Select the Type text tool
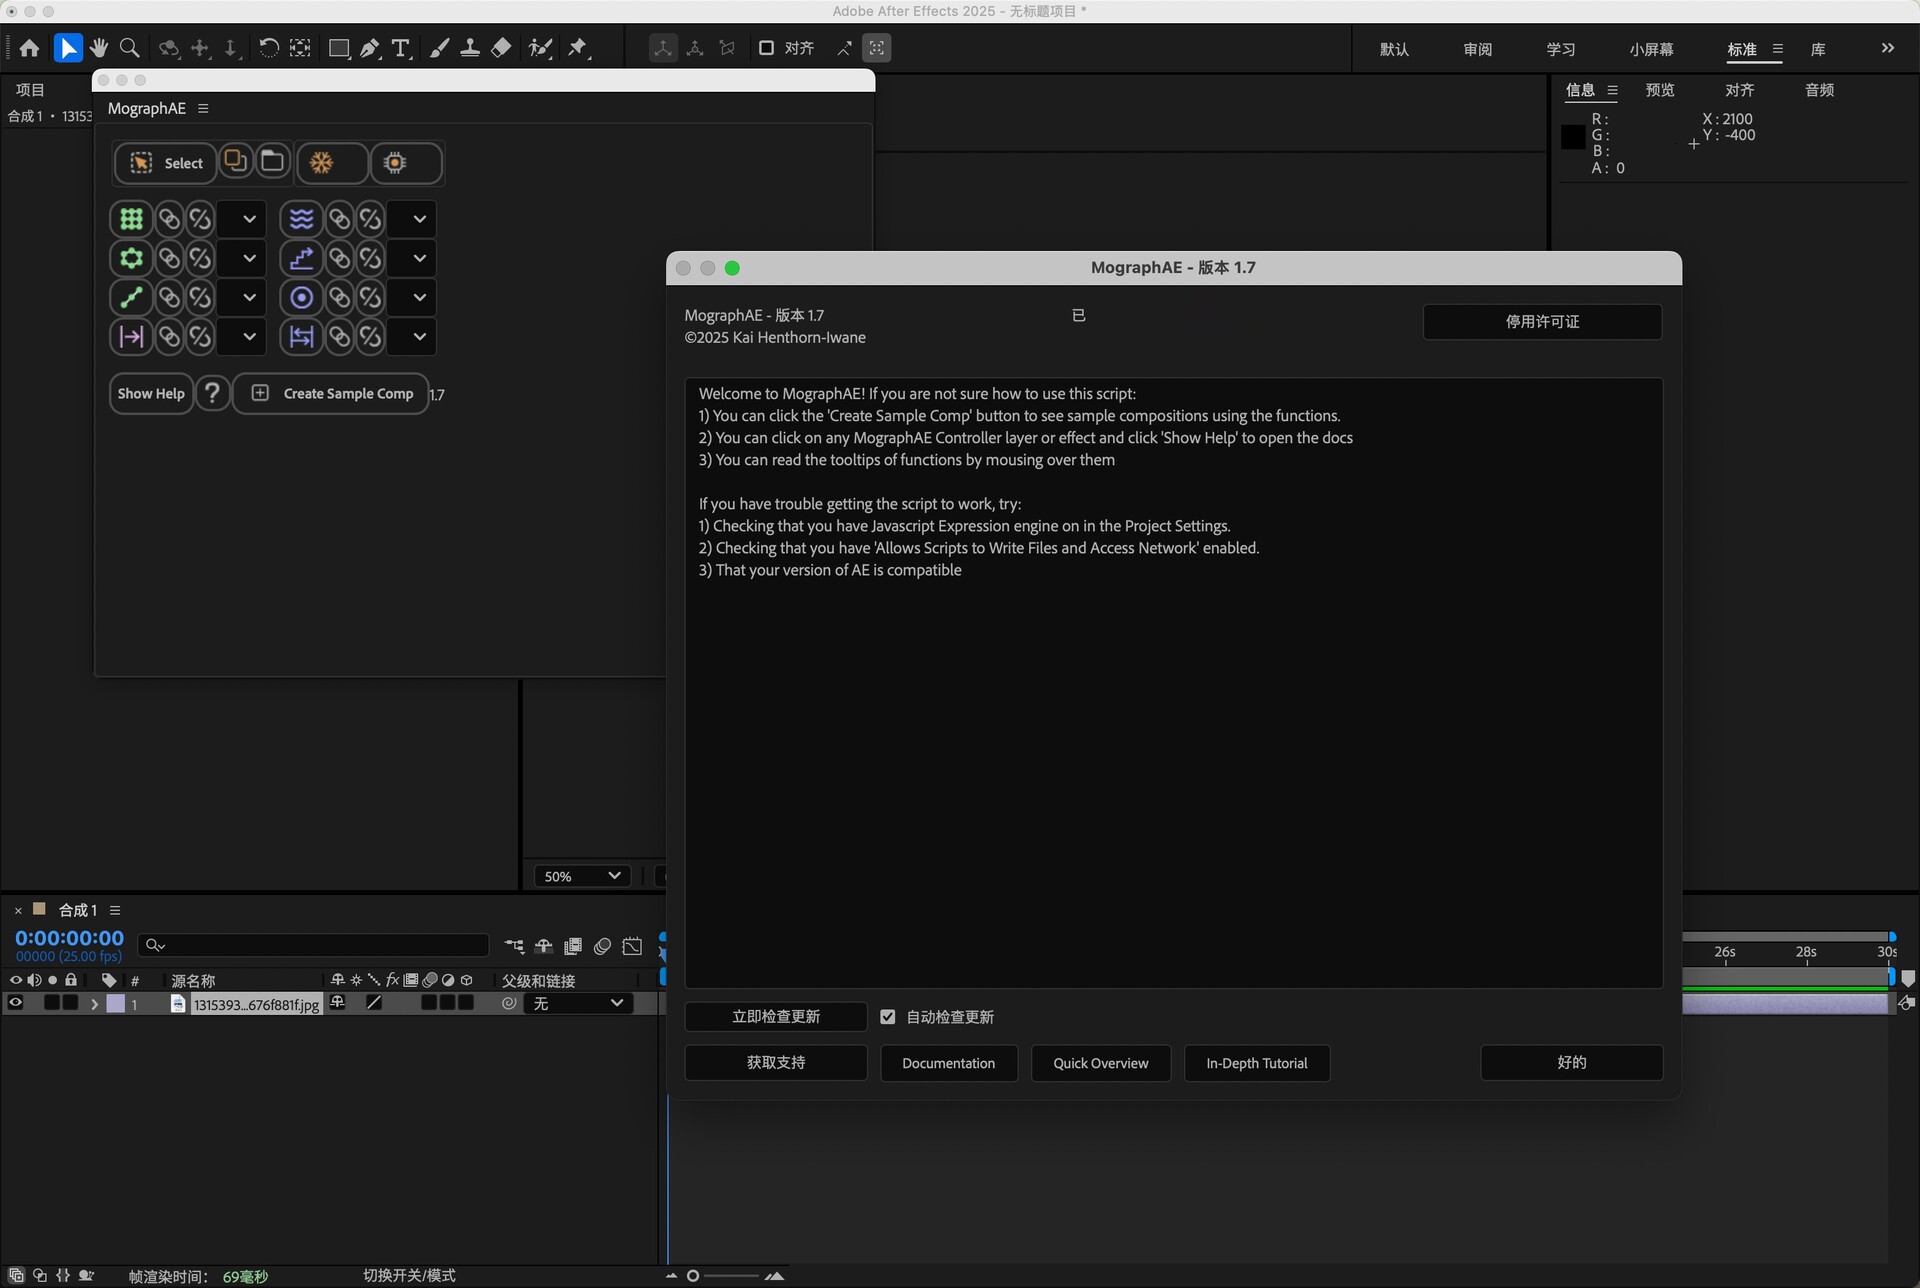Screen dimensions: 1920x1288 tap(401, 48)
